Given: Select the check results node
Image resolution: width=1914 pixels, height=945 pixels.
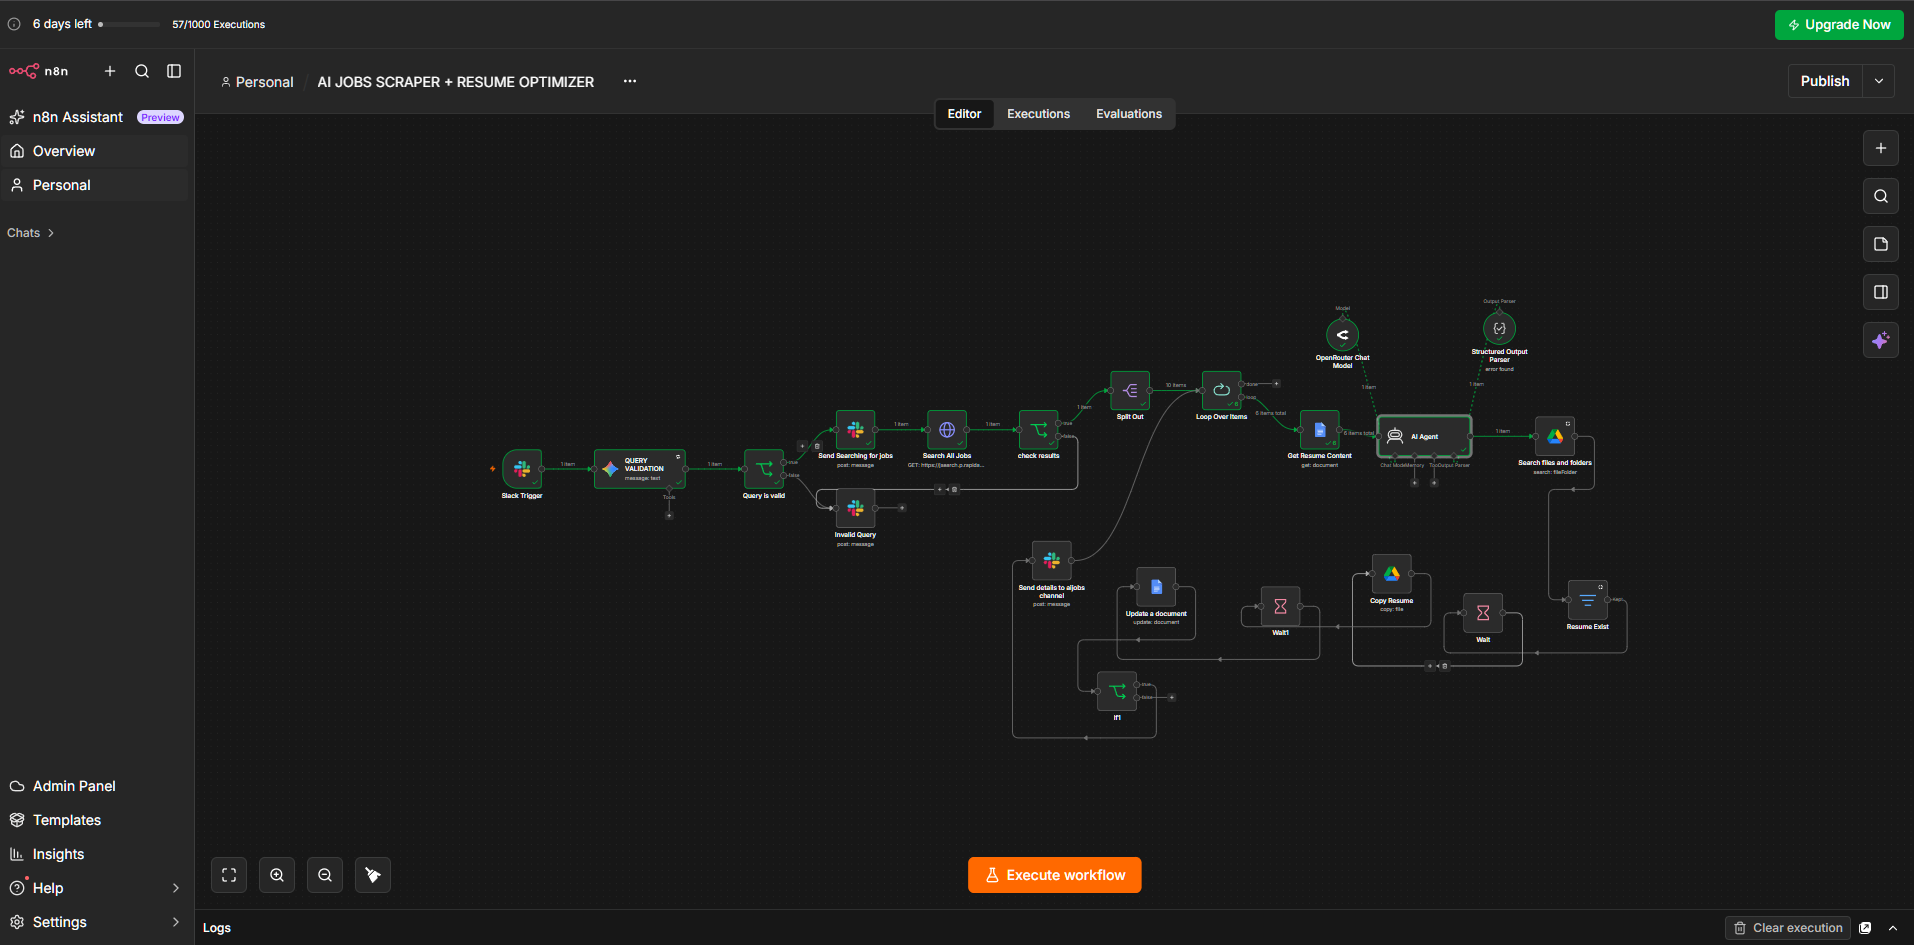Looking at the screenshot, I should point(1039,430).
